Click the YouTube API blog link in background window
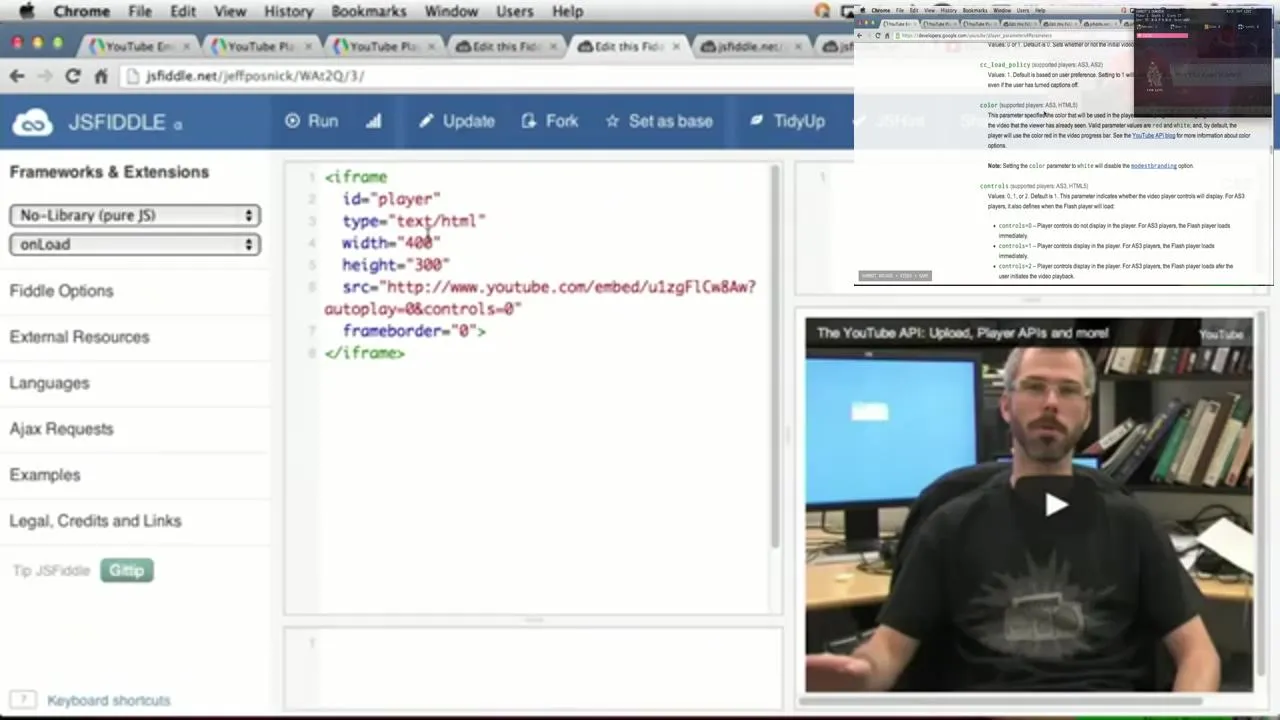 click(x=1153, y=135)
